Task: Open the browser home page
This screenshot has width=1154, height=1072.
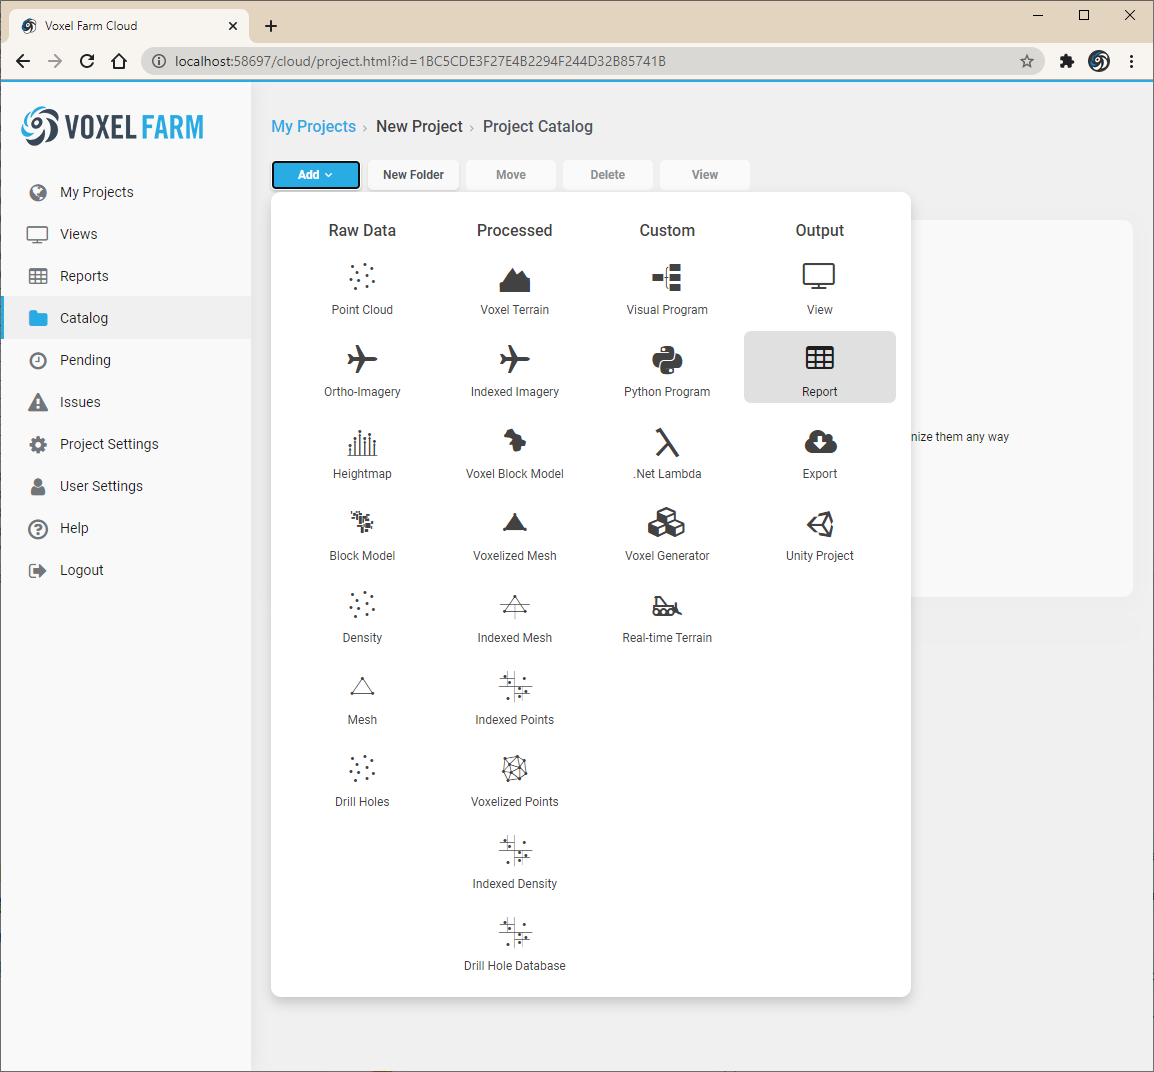Action: click(x=118, y=61)
